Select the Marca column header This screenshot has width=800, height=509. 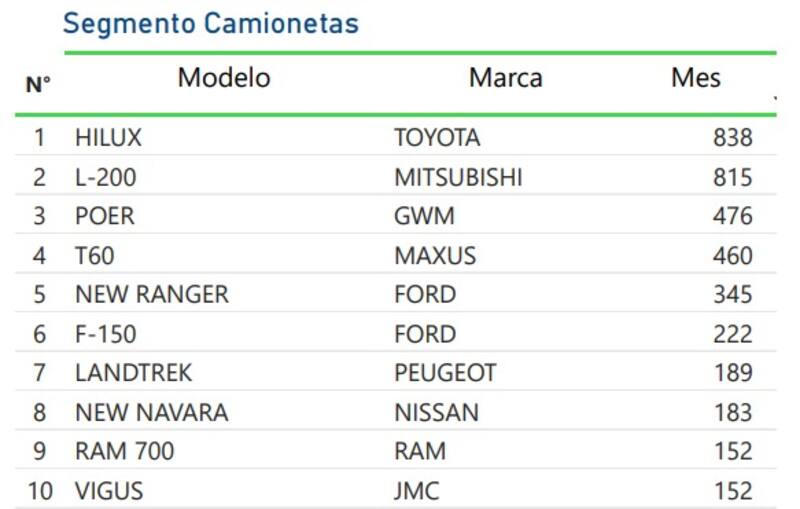505,78
